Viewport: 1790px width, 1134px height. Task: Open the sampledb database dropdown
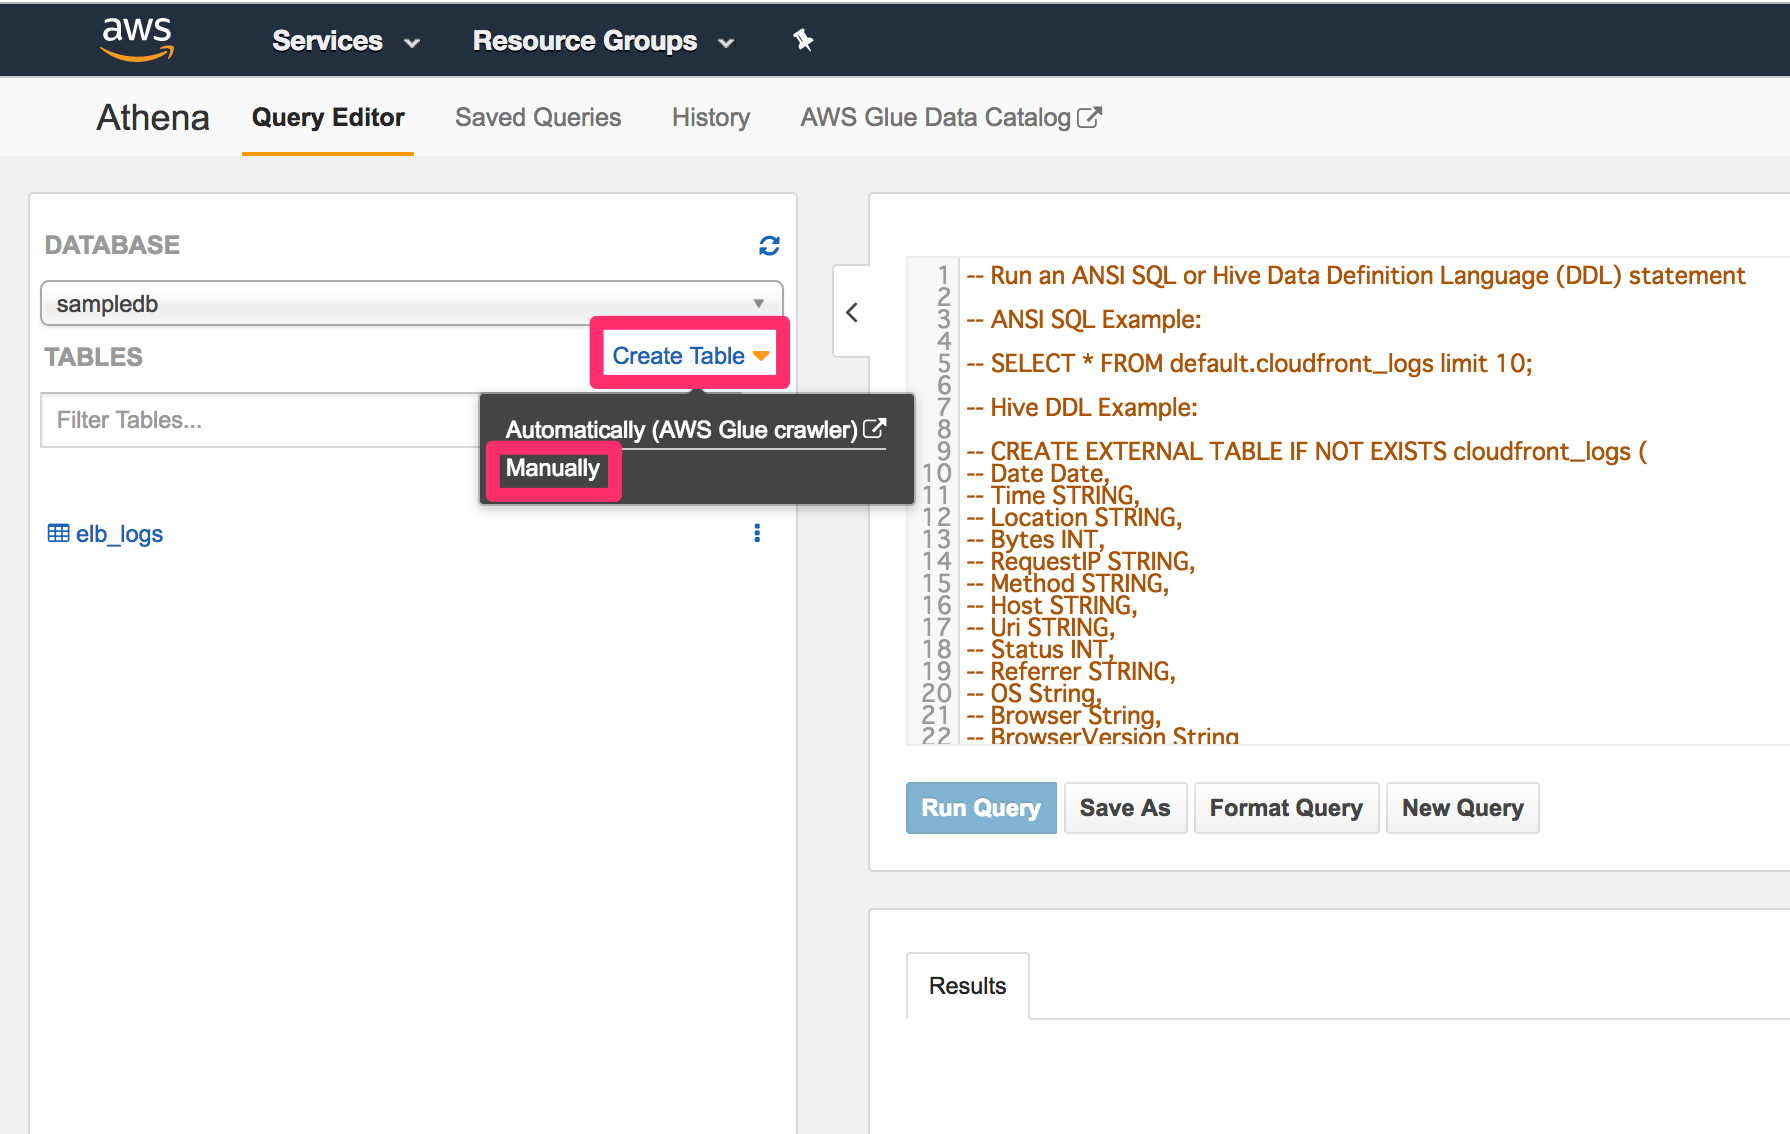pyautogui.click(x=758, y=303)
